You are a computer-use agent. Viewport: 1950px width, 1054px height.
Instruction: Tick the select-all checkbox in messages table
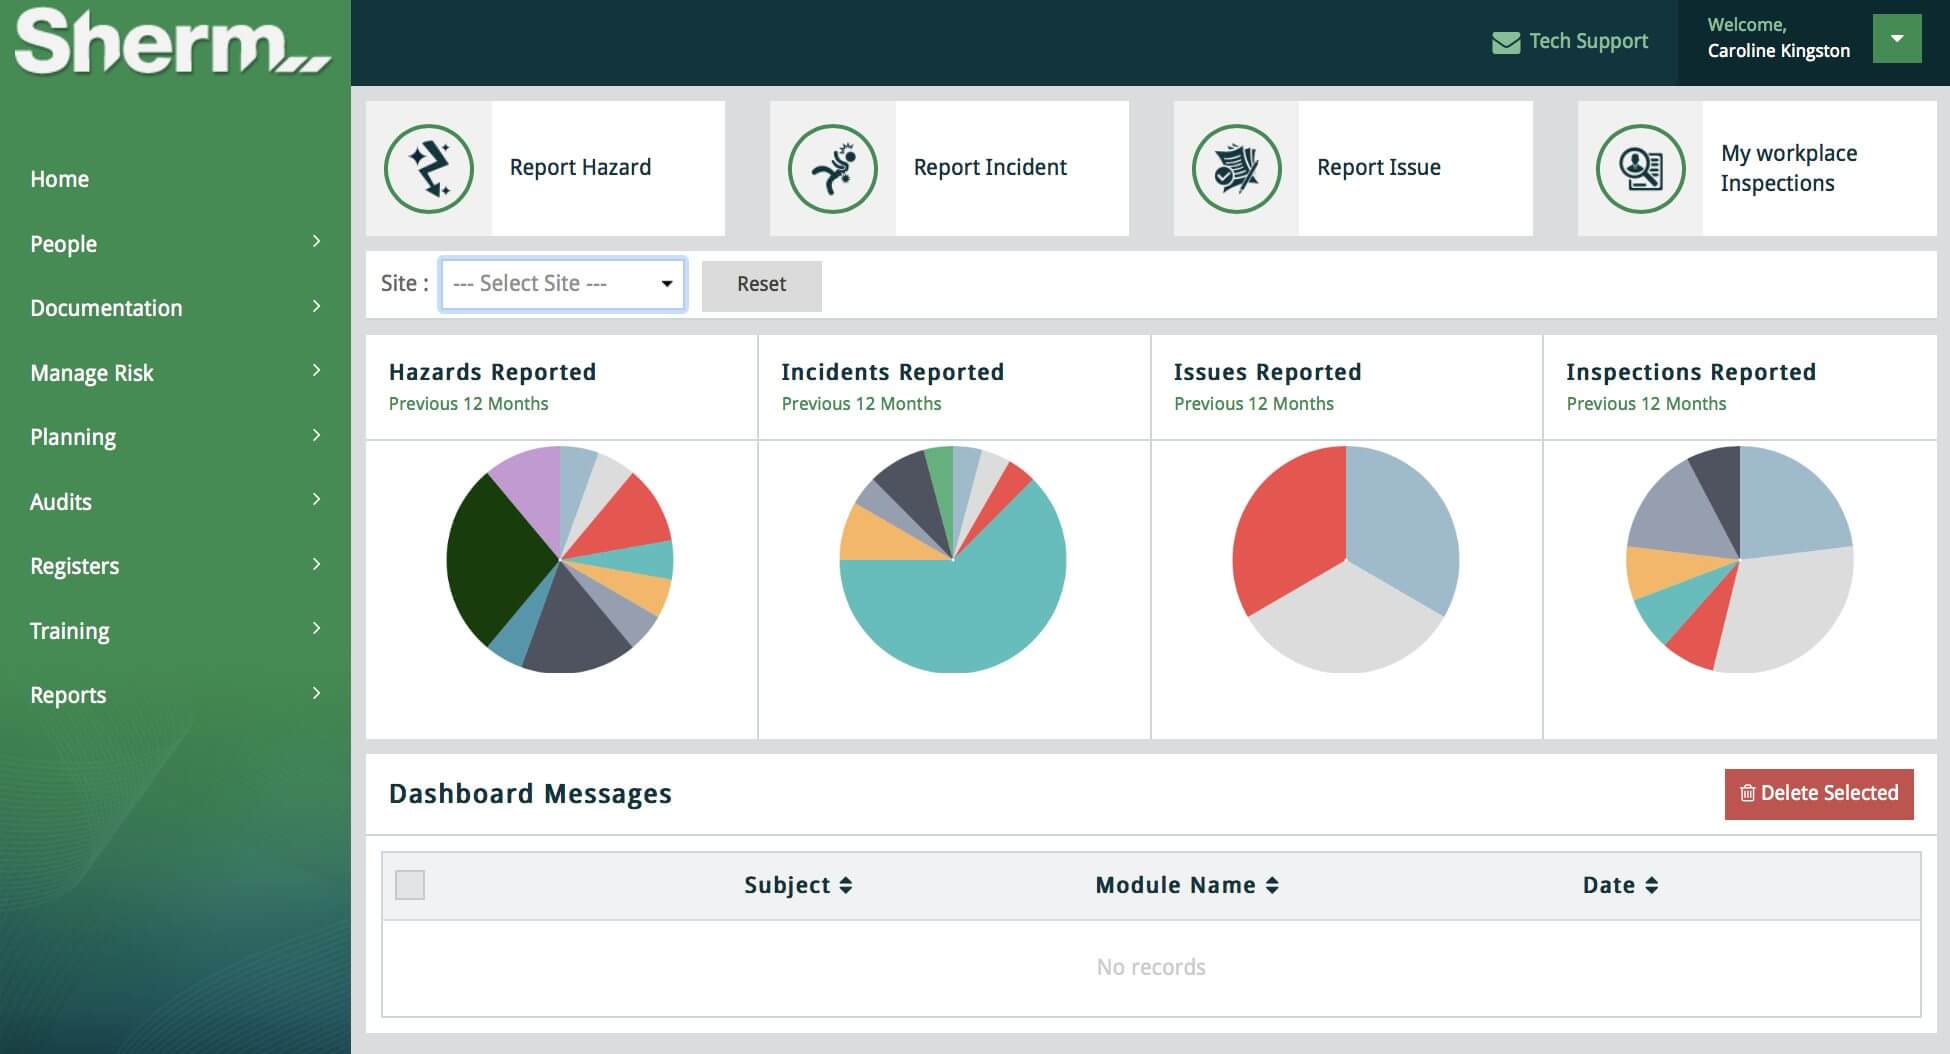point(410,885)
